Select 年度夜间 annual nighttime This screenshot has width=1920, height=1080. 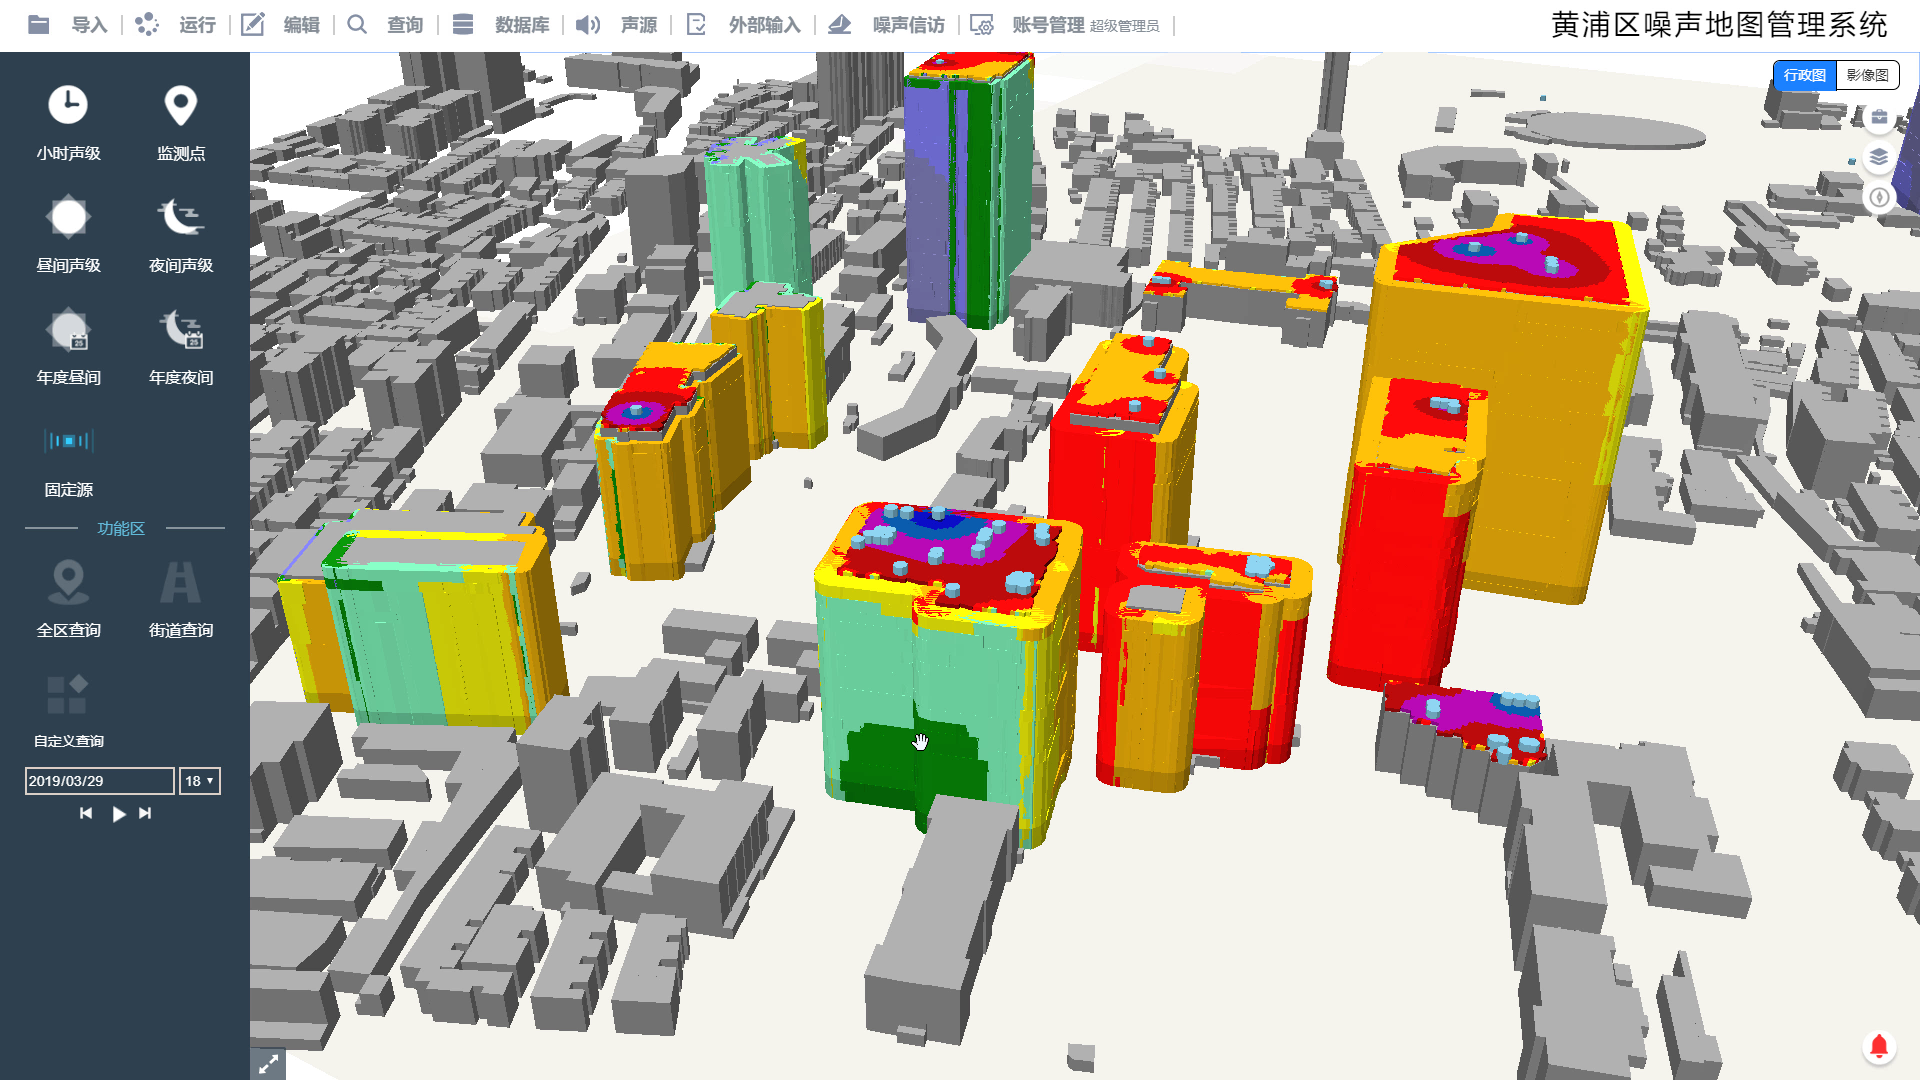click(x=181, y=348)
